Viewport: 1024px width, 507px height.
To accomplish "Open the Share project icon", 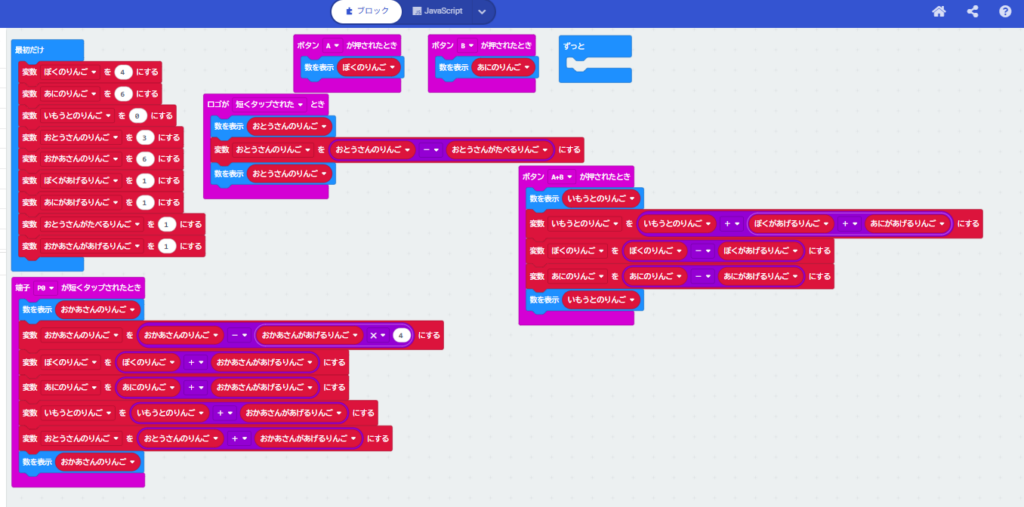I will point(972,11).
